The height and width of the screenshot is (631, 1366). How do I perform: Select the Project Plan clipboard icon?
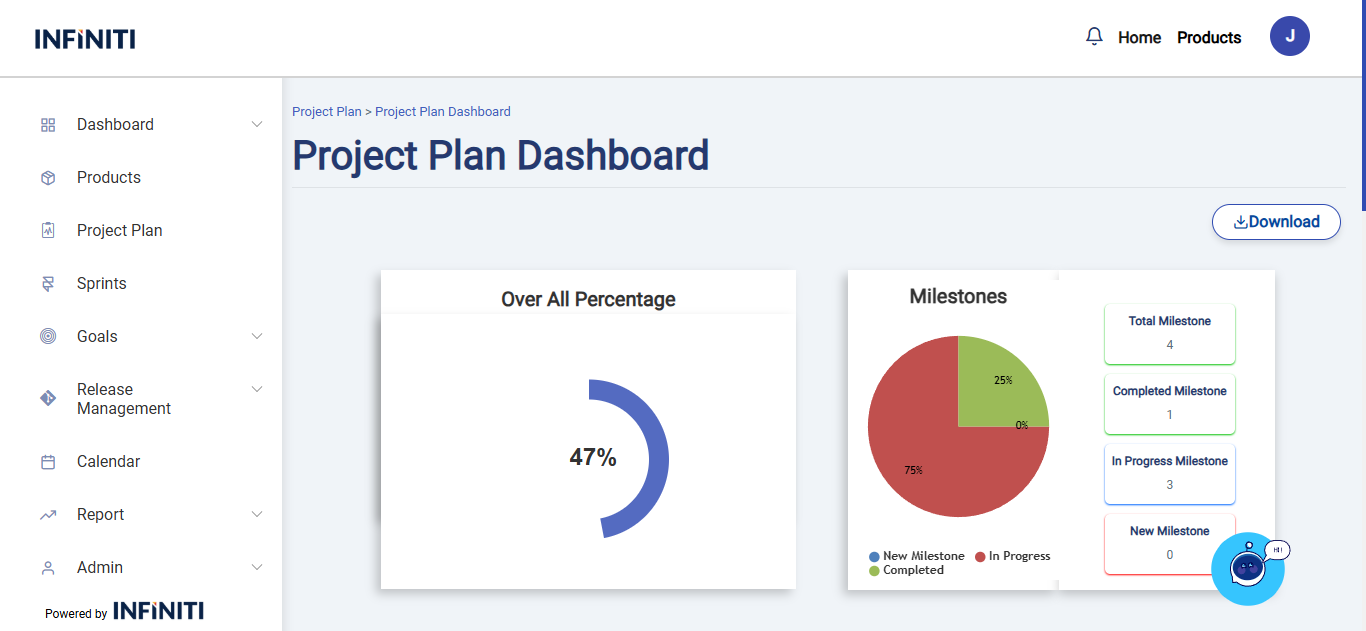tap(48, 231)
